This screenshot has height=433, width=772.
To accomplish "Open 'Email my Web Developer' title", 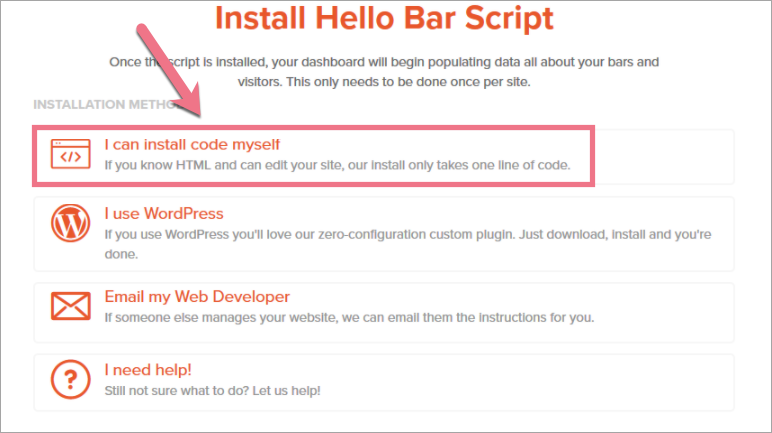I will (x=197, y=297).
